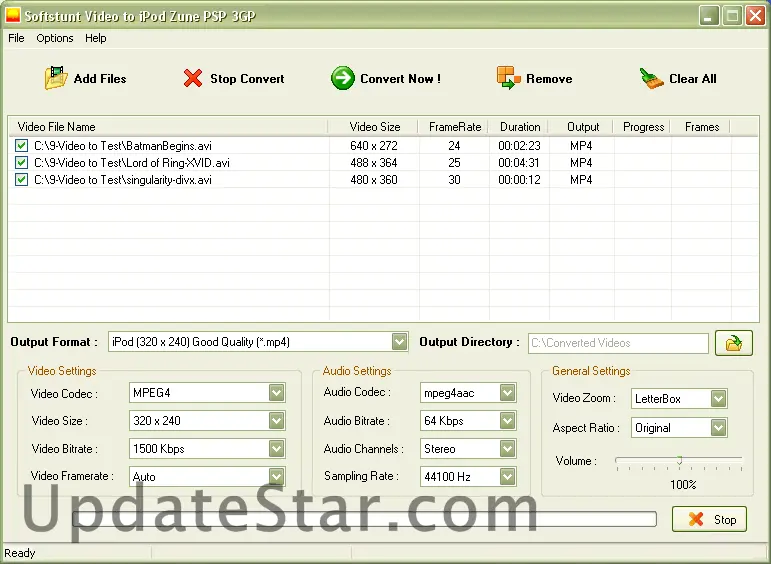Expand the Output Format dropdown
The height and width of the screenshot is (564, 771).
tap(399, 342)
